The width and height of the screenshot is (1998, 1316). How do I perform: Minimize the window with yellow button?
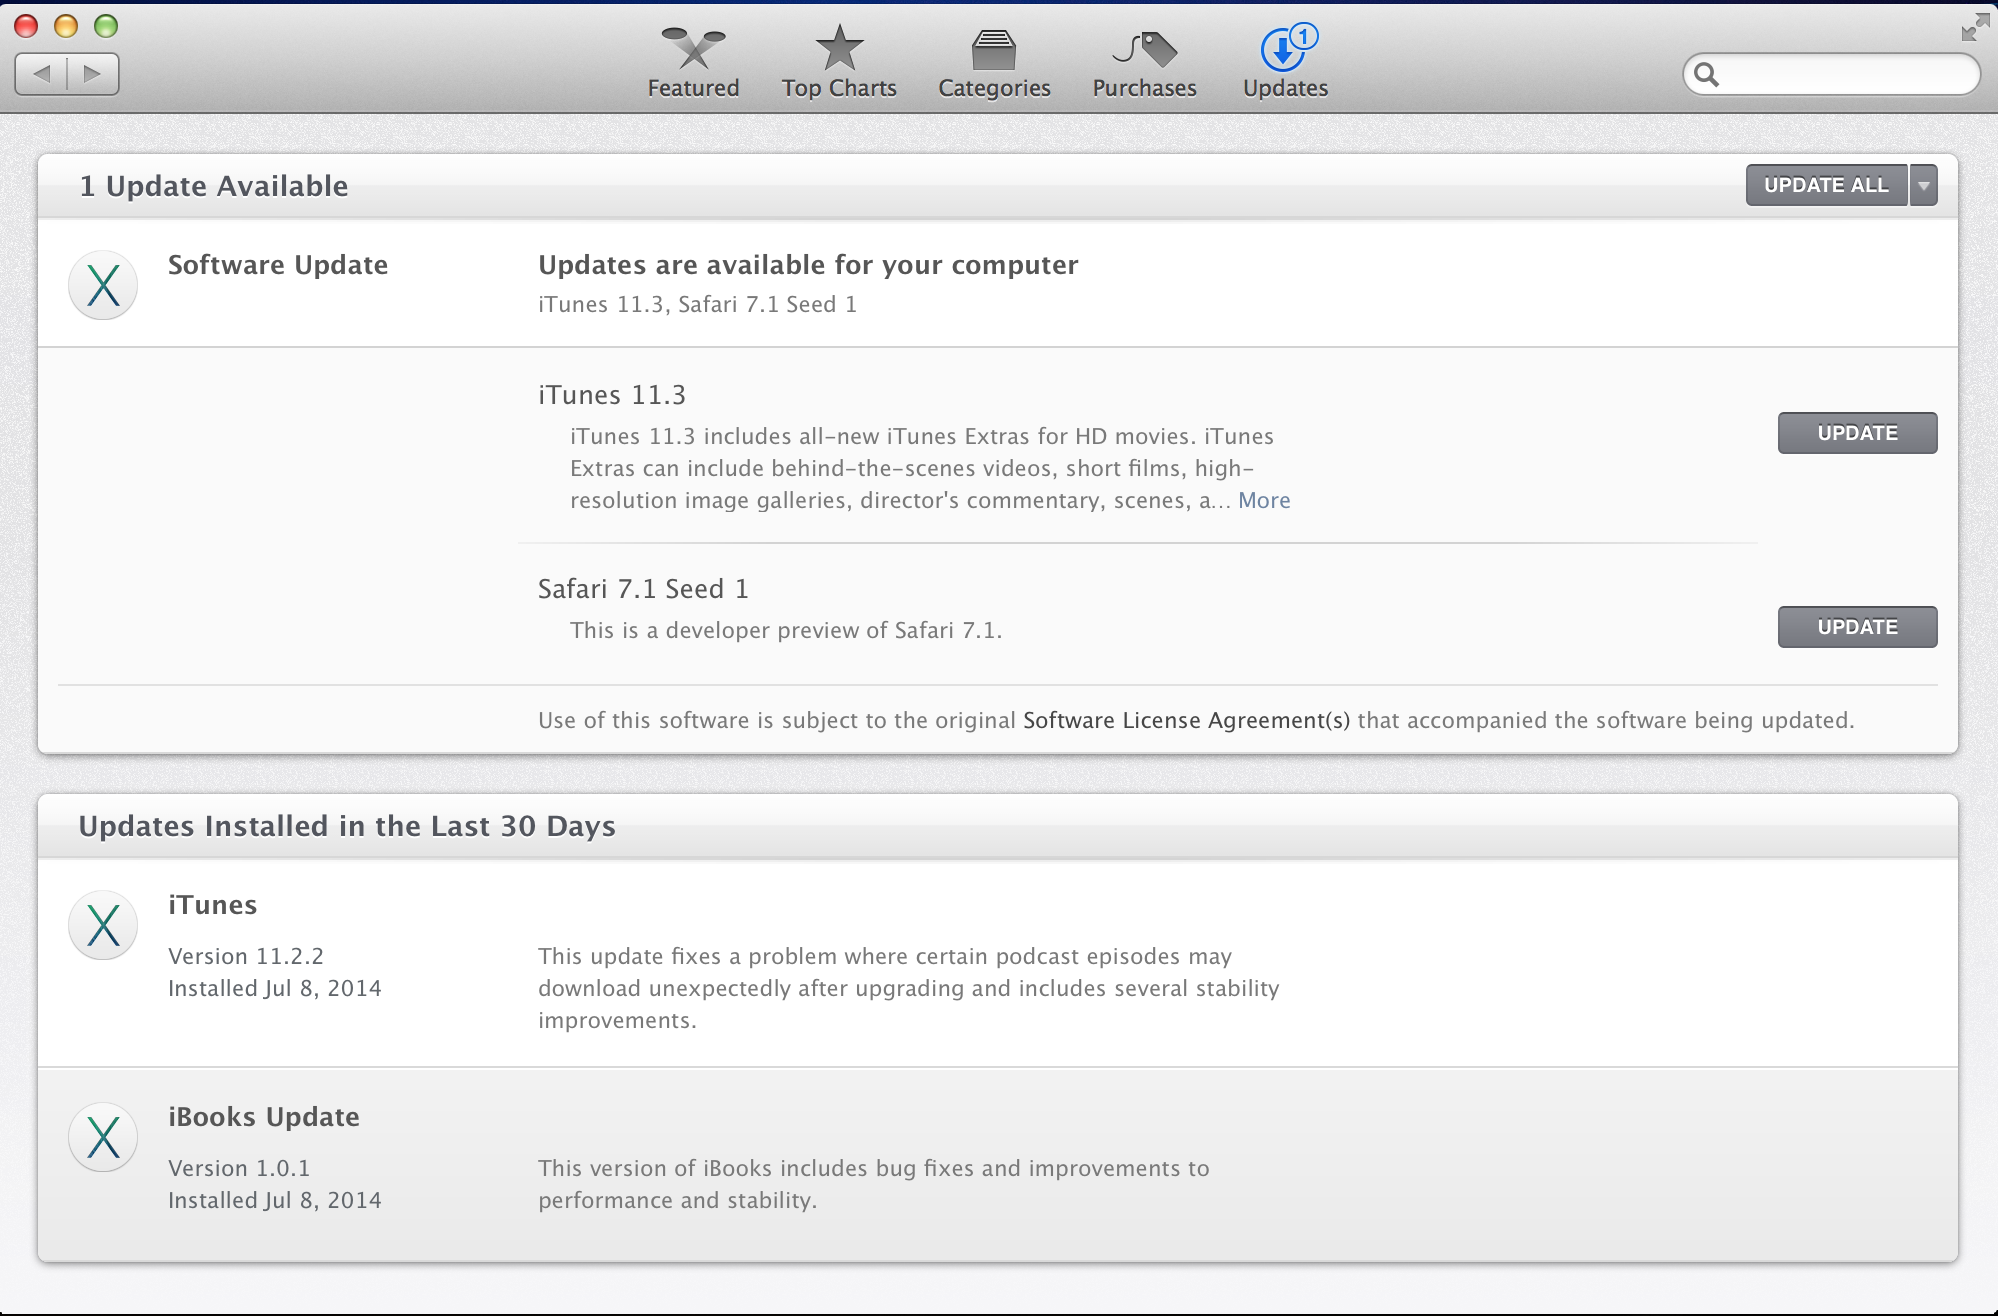(x=66, y=25)
